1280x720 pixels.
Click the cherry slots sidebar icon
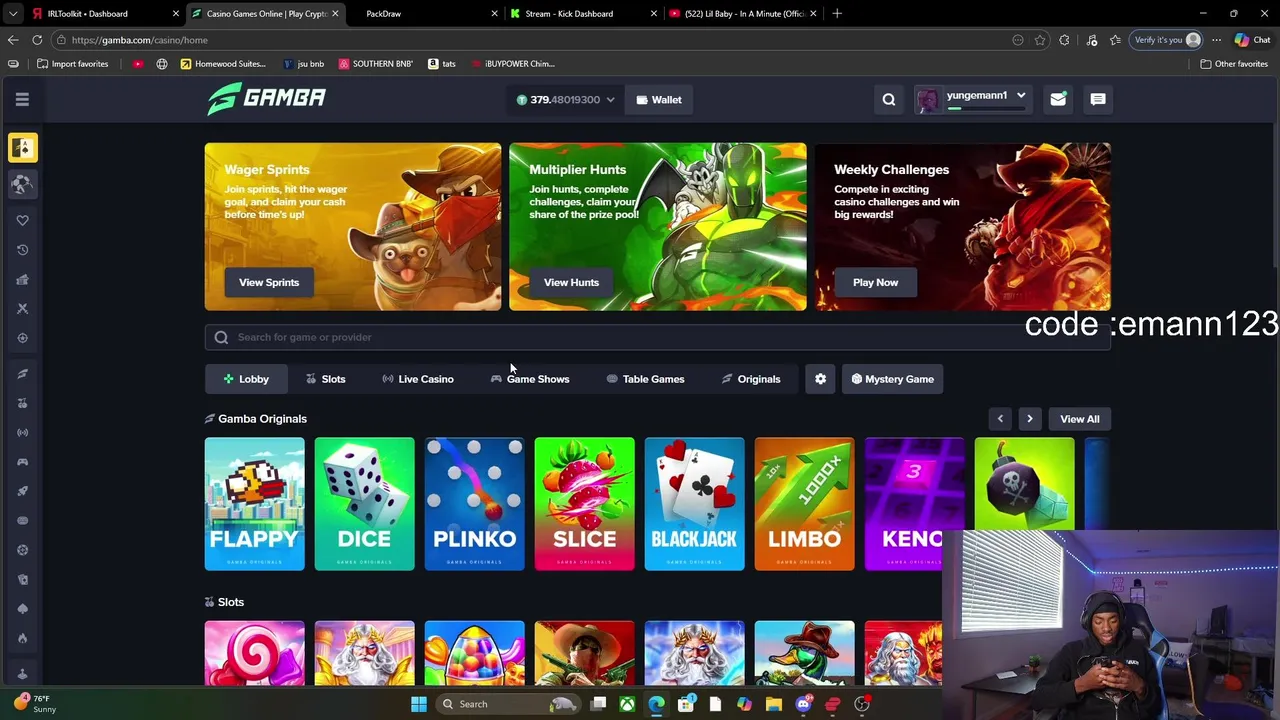[x=22, y=403]
